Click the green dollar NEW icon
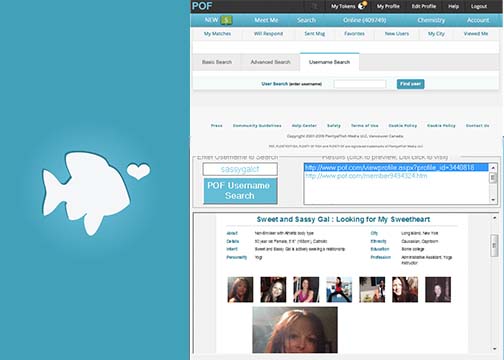 coord(227,20)
